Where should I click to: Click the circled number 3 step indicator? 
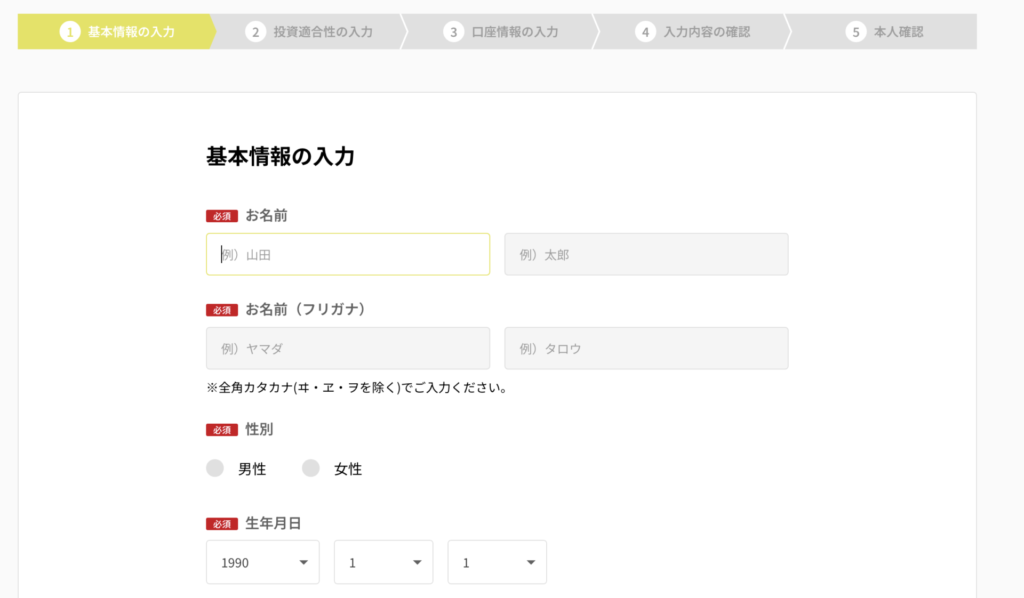coord(451,32)
